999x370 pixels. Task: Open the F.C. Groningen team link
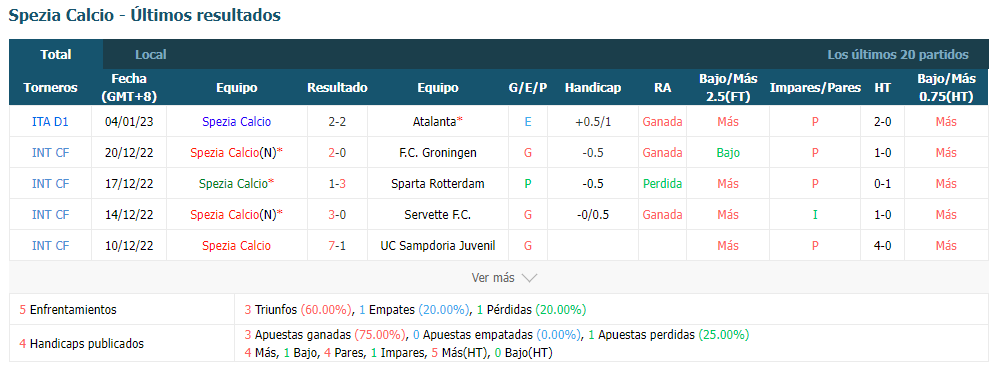[x=438, y=153]
